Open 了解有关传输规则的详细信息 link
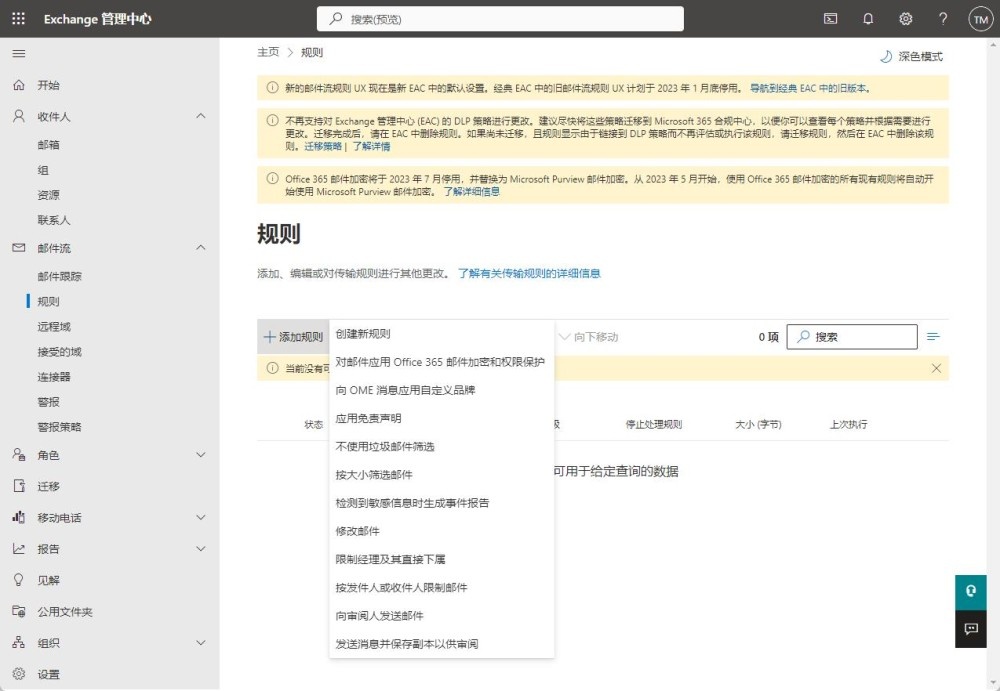This screenshot has width=1000, height=691. click(529, 273)
